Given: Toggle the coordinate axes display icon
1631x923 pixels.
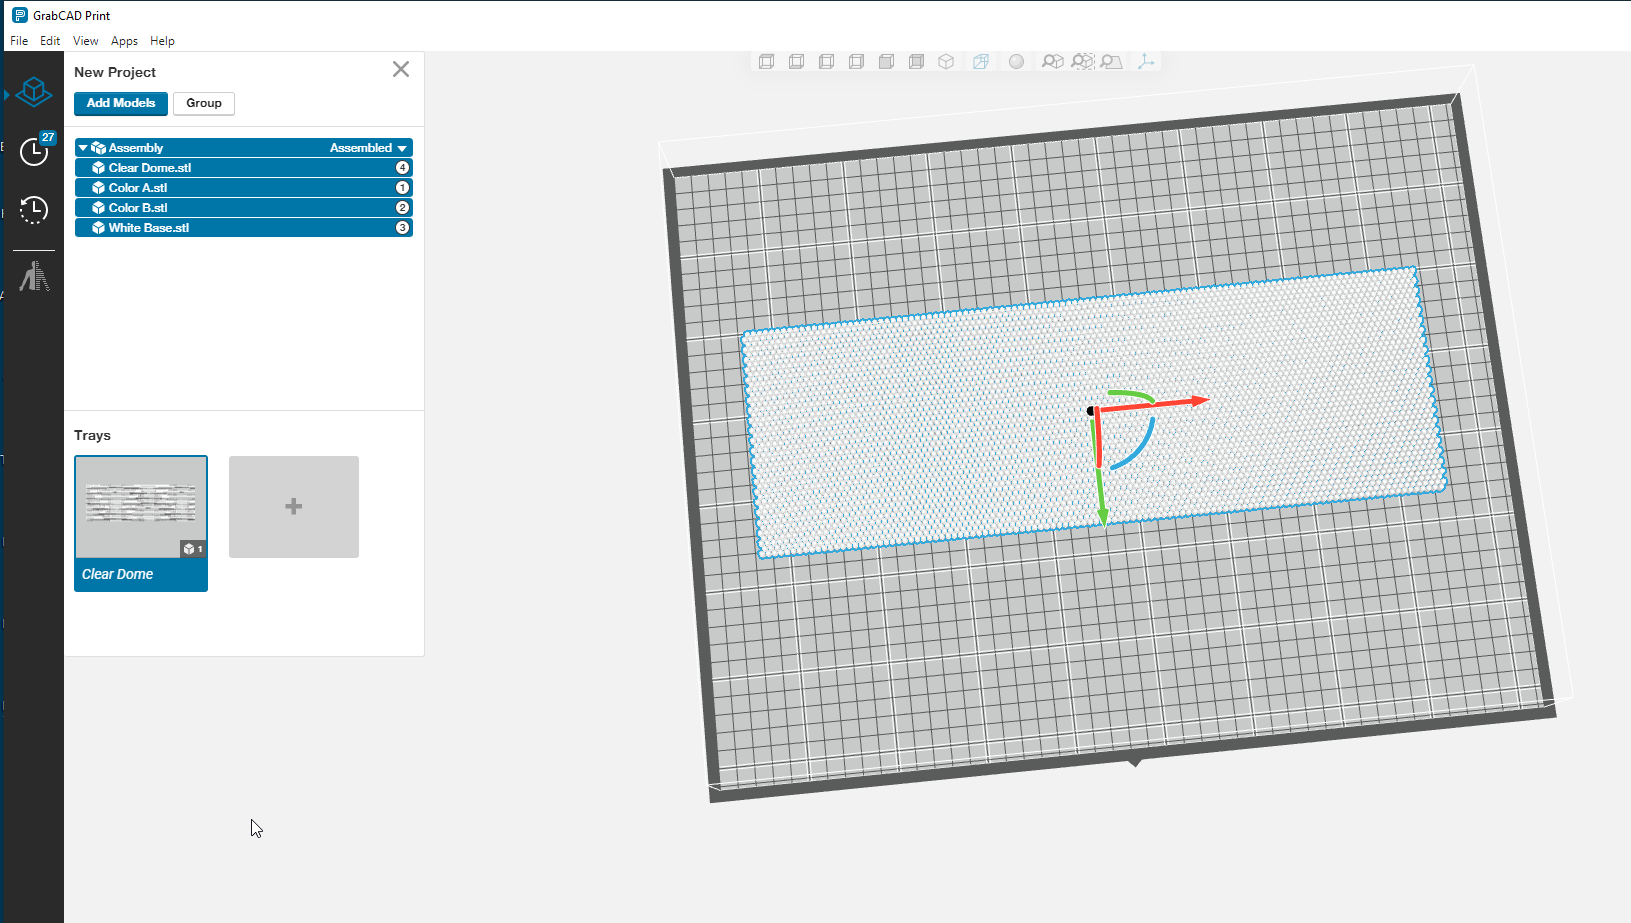Looking at the screenshot, I should tap(1146, 62).
